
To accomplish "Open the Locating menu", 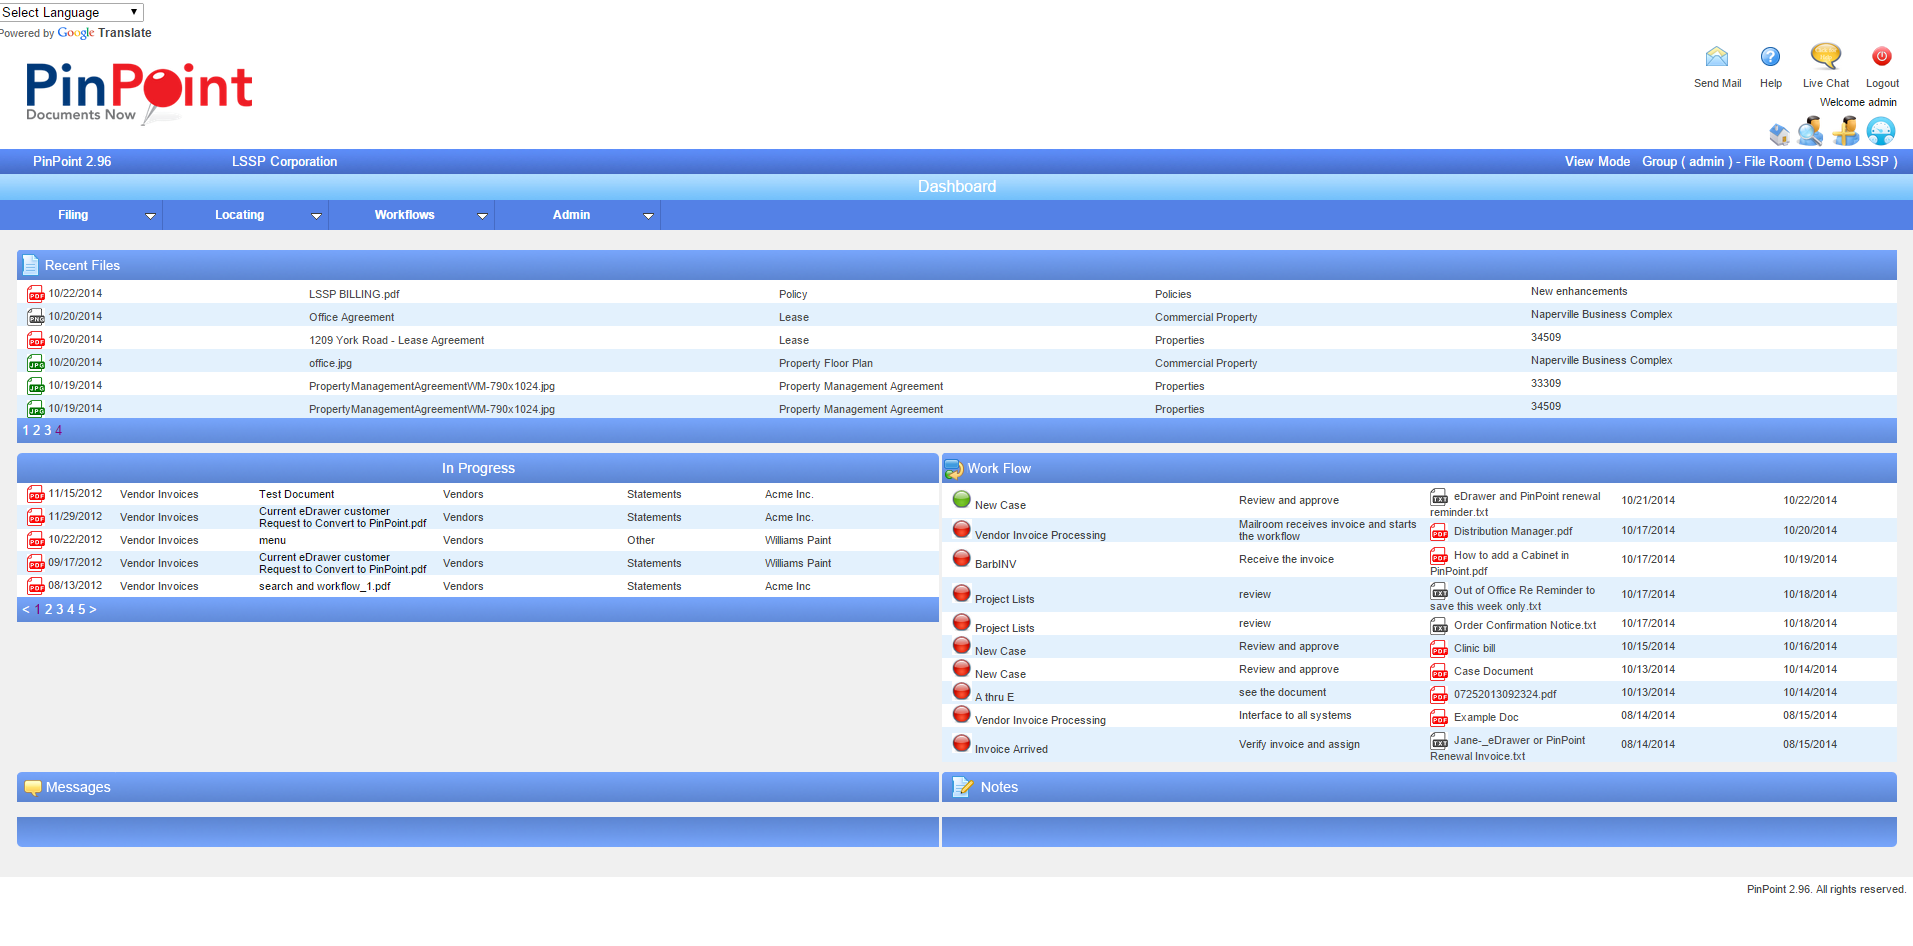I will pyautogui.click(x=240, y=215).
